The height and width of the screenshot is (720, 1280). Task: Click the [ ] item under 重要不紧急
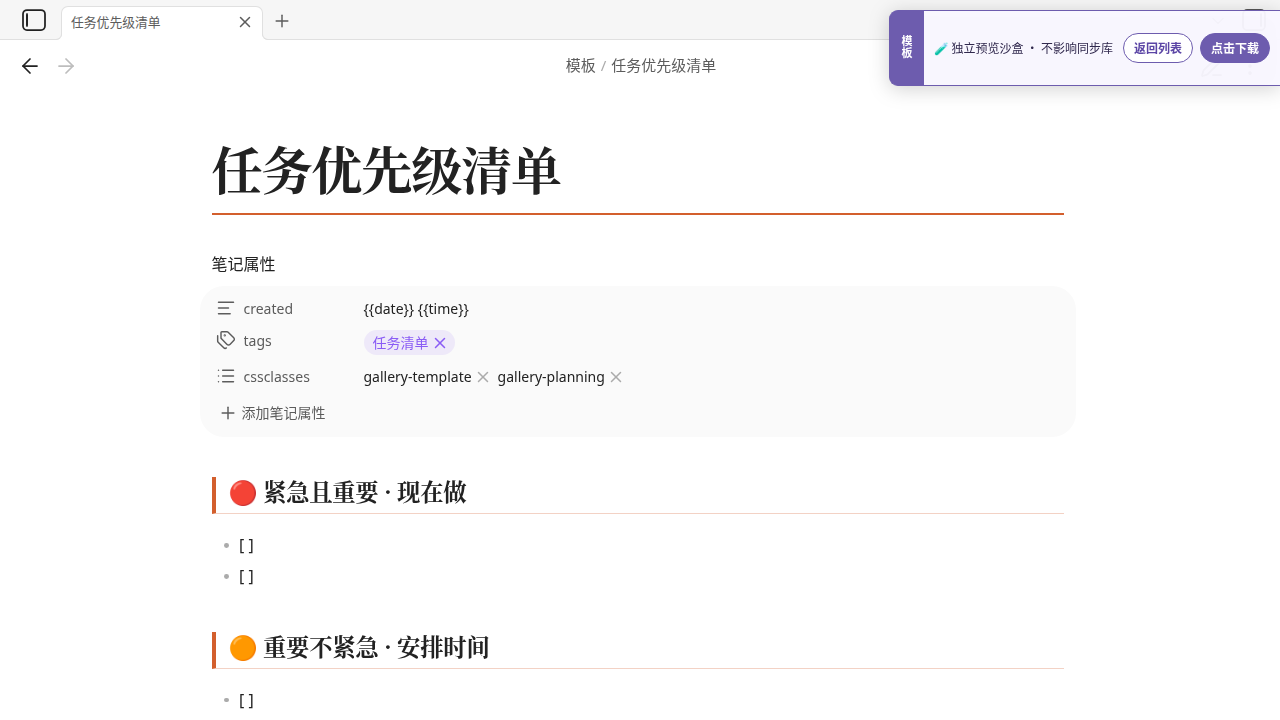point(246,700)
